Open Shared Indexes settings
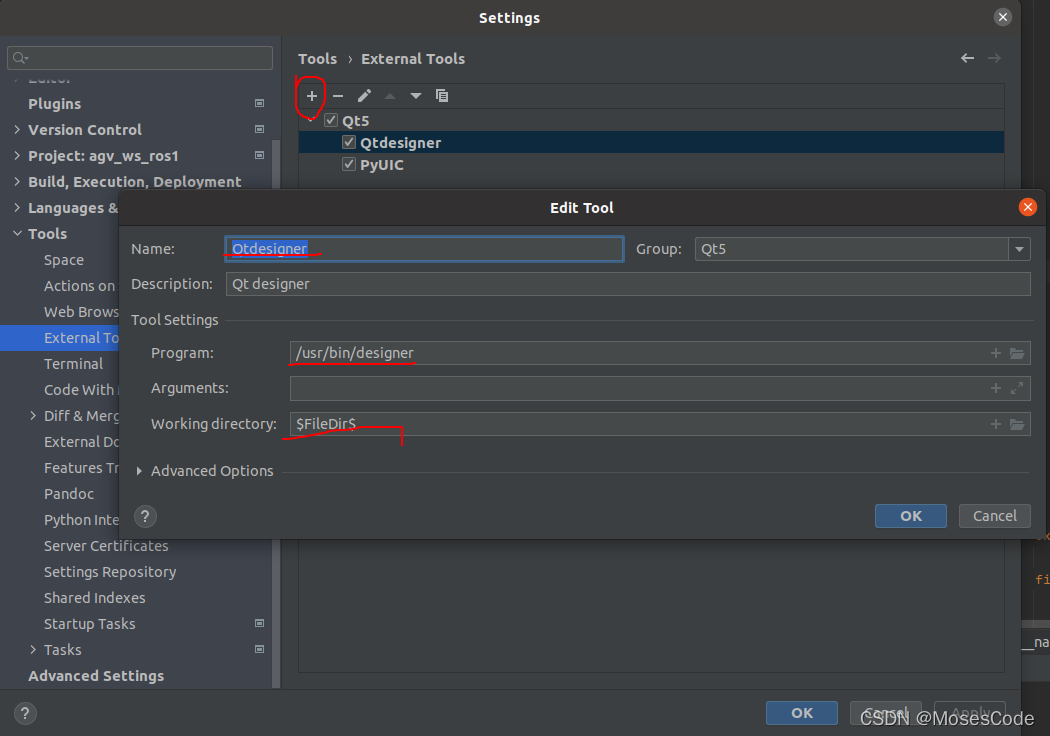 pos(94,597)
